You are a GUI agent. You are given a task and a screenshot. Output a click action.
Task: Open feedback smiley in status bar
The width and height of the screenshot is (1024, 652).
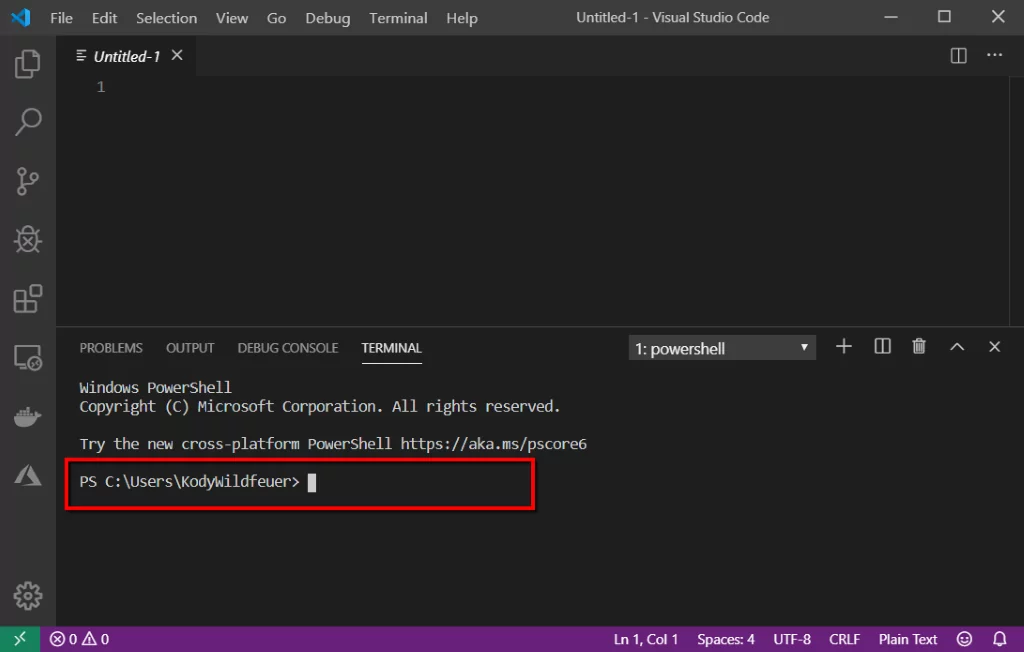[x=964, y=639]
